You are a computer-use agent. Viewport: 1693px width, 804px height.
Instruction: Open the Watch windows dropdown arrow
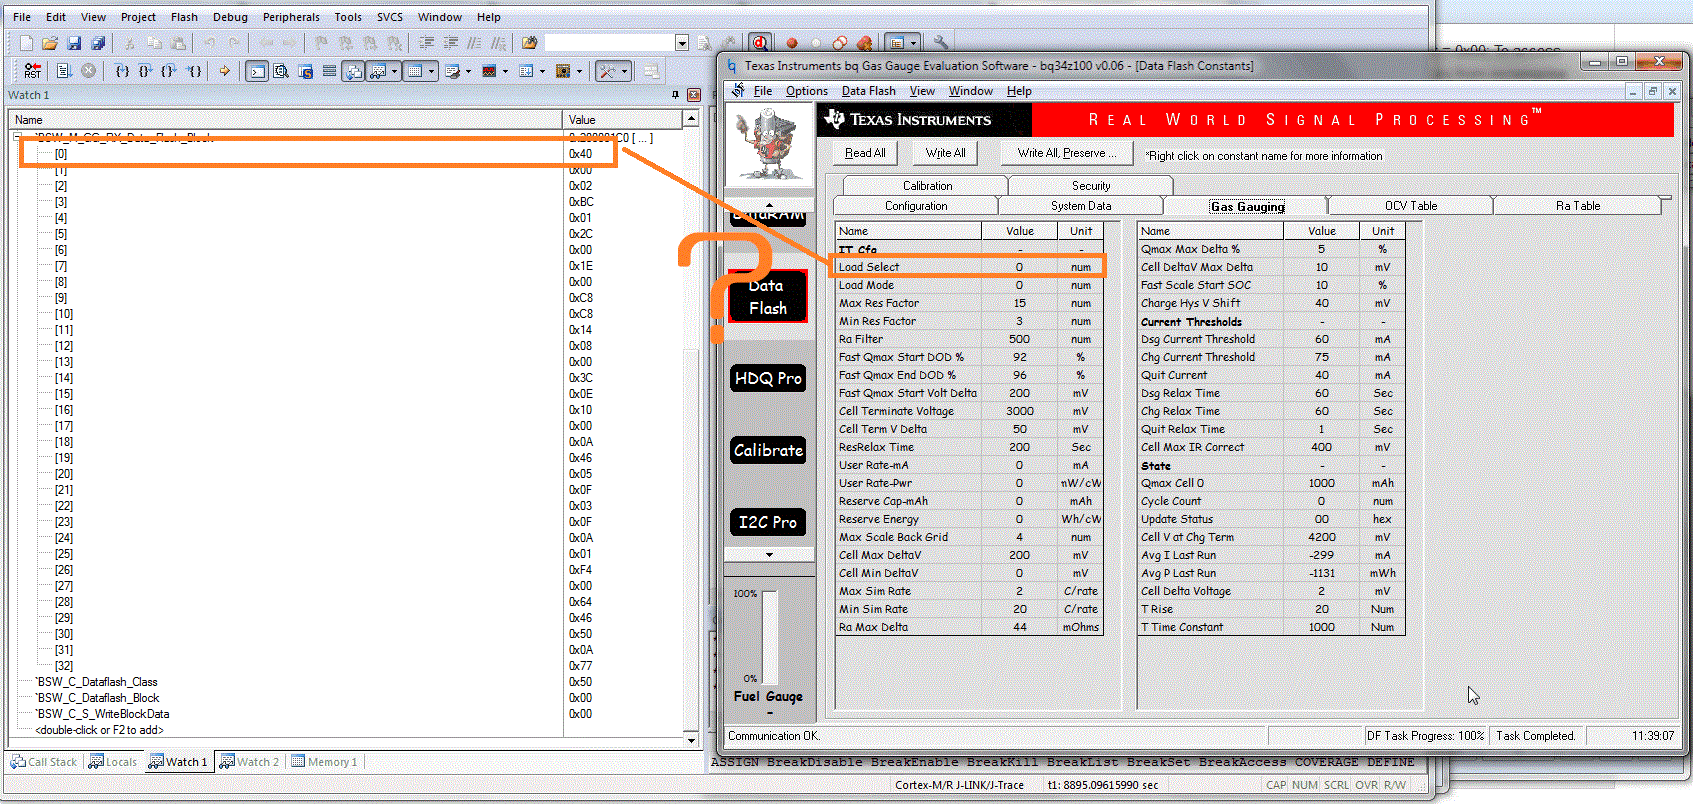(394, 71)
